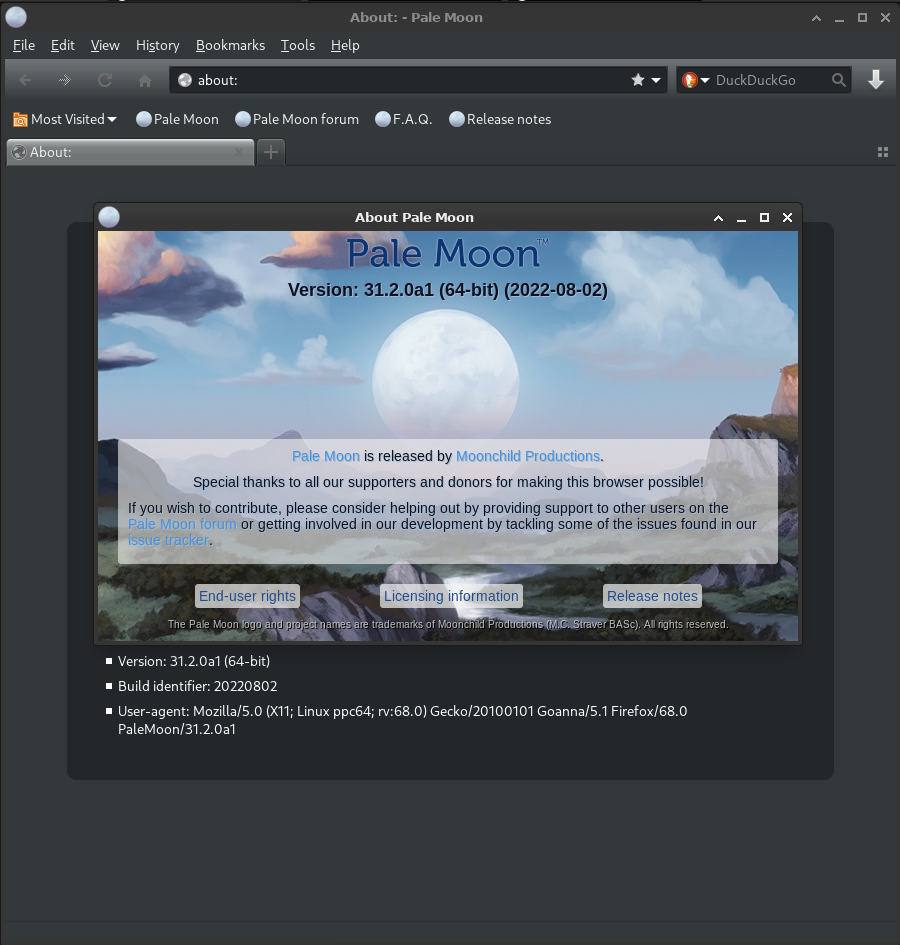The image size is (900, 945).
Task: Close the About: tab
Action: (239, 152)
